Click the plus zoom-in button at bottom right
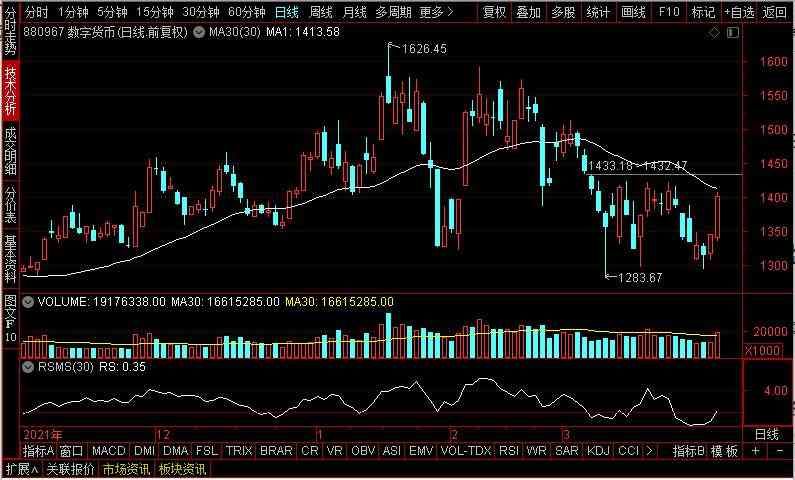The image size is (795, 480). coord(755,451)
